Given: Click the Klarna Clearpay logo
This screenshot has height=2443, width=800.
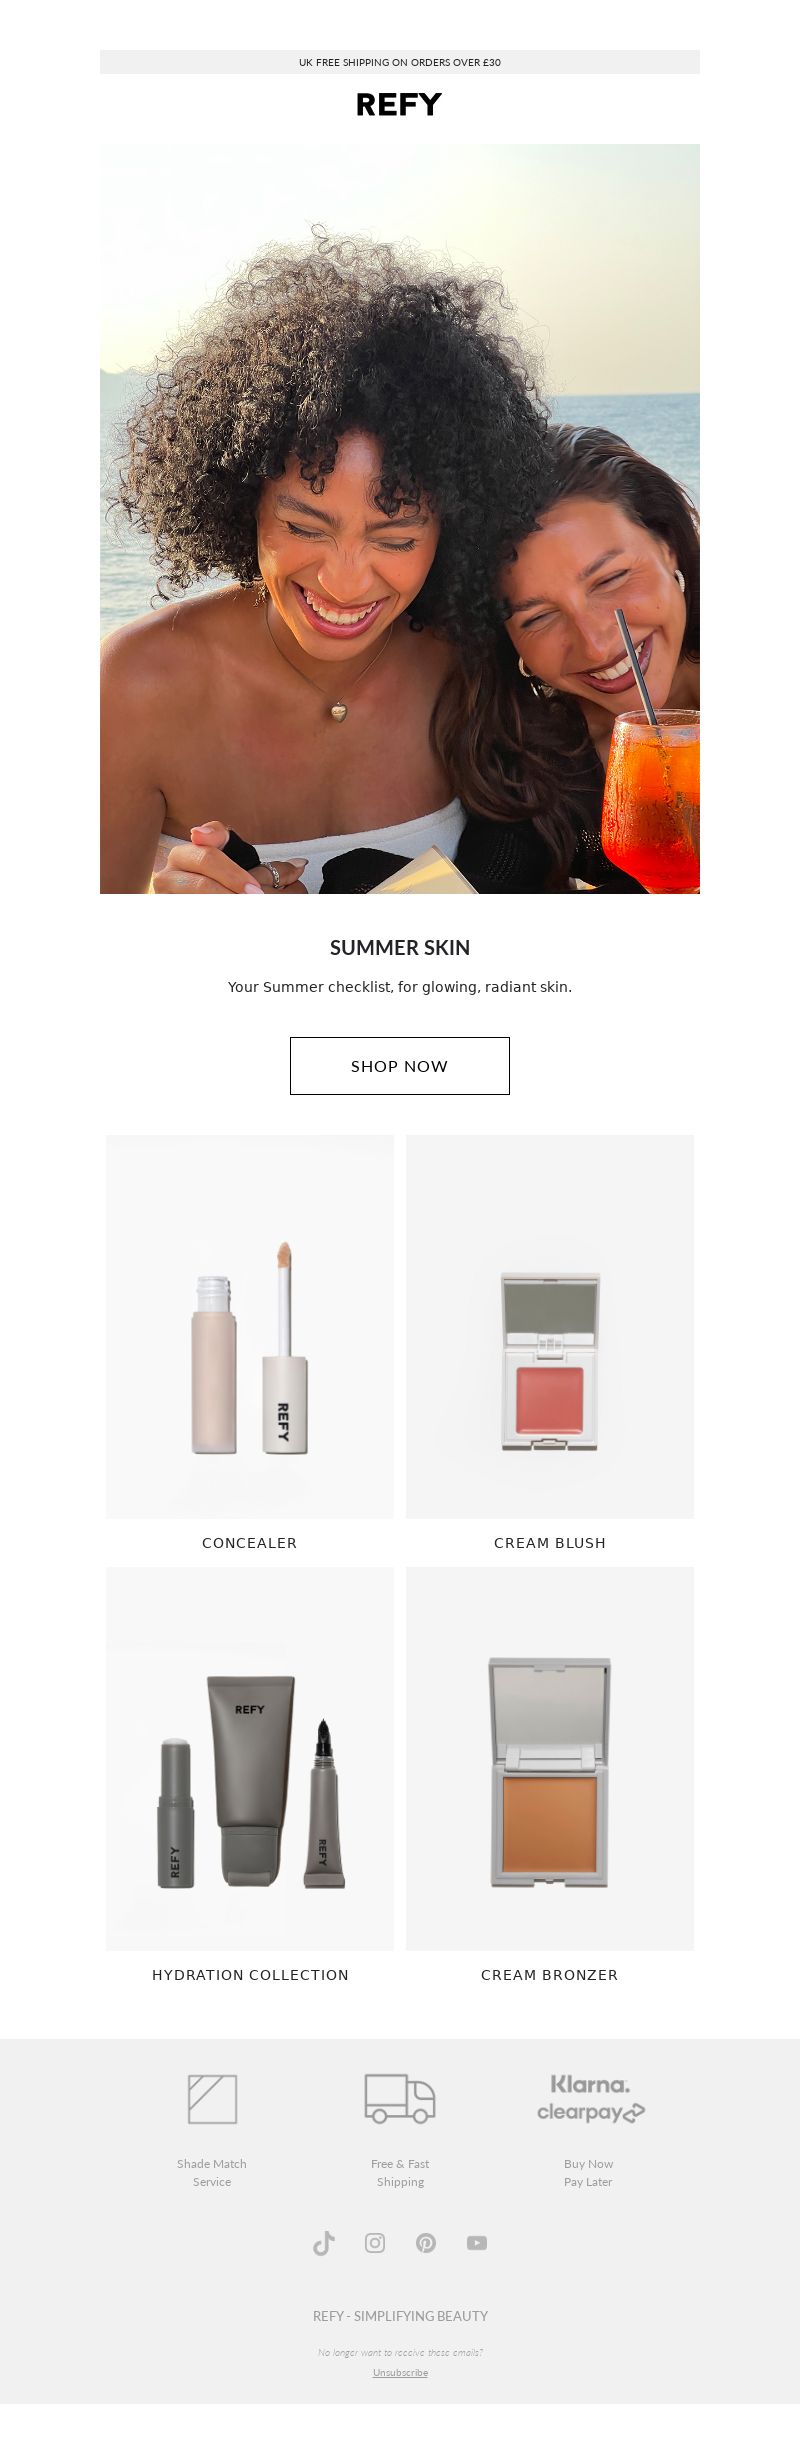Looking at the screenshot, I should tap(590, 2099).
